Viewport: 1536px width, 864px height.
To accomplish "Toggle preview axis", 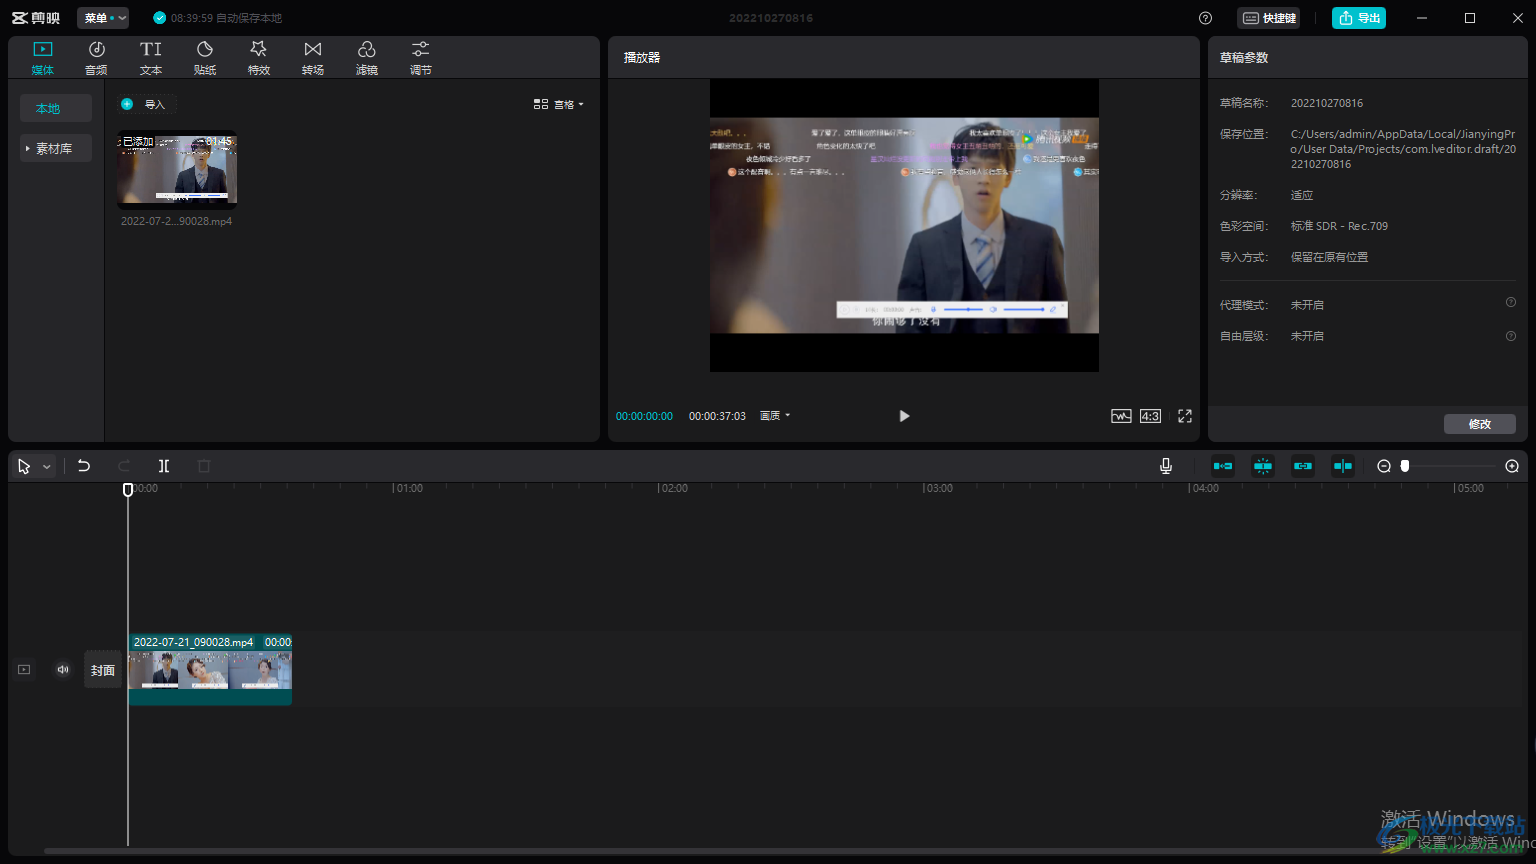I will (x=1343, y=466).
